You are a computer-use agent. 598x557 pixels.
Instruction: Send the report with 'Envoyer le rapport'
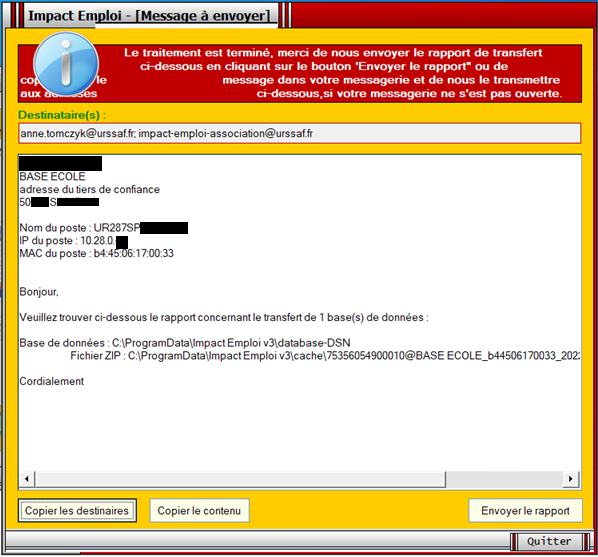525,510
